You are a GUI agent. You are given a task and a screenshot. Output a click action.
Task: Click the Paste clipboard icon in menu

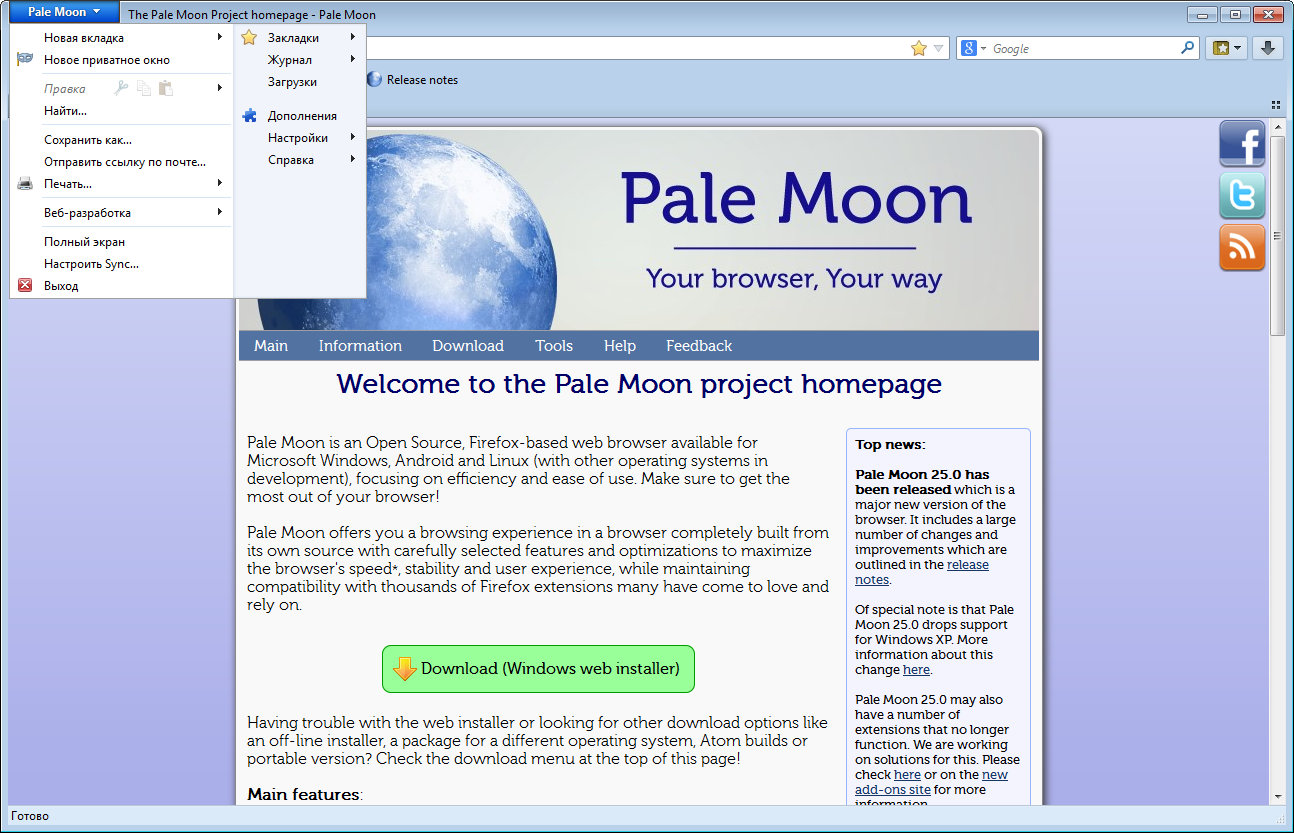(166, 88)
